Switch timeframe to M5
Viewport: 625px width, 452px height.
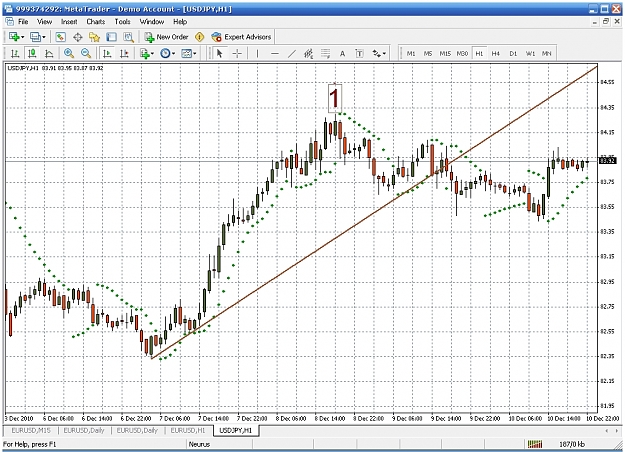point(428,53)
